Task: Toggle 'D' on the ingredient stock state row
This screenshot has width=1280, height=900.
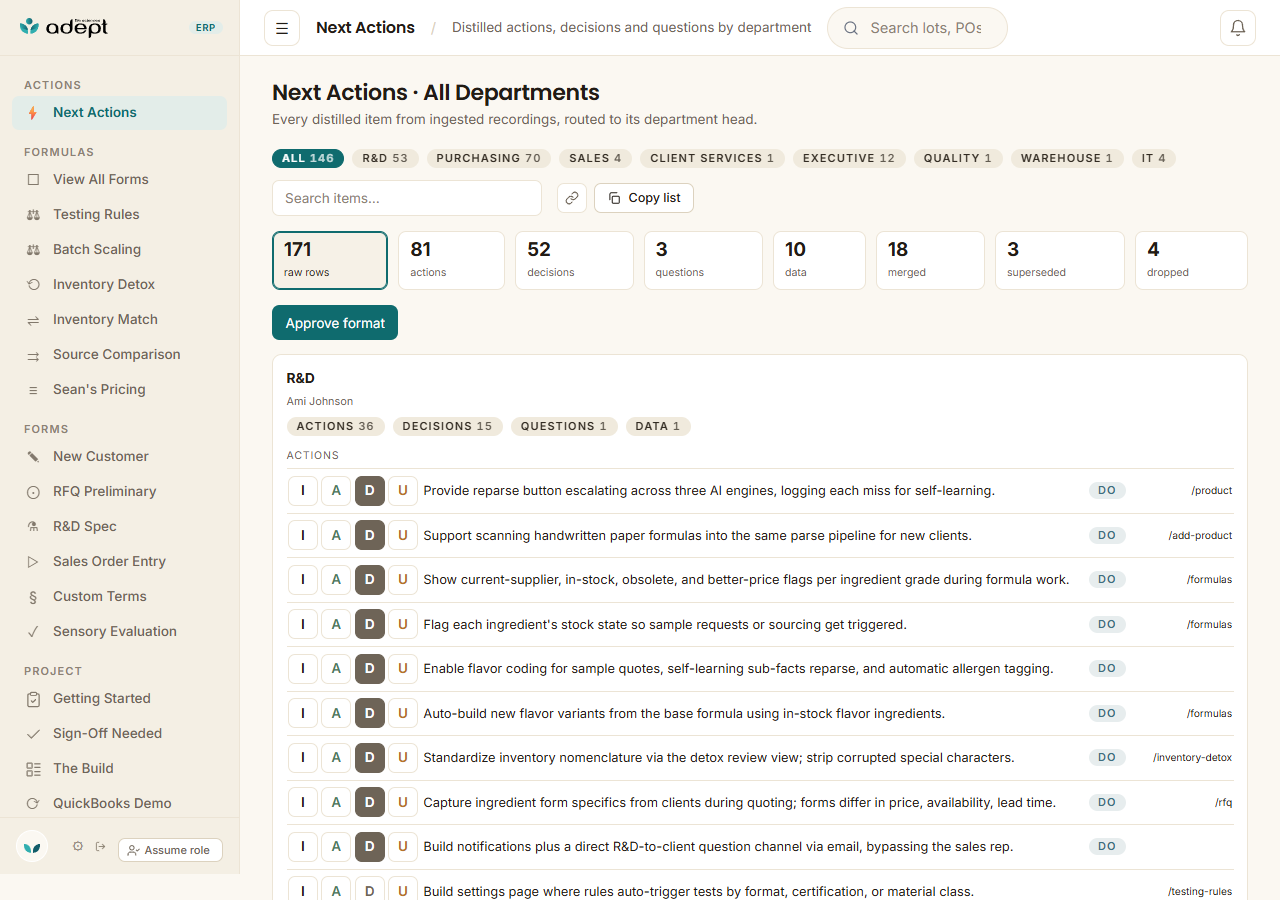Action: pyautogui.click(x=370, y=624)
